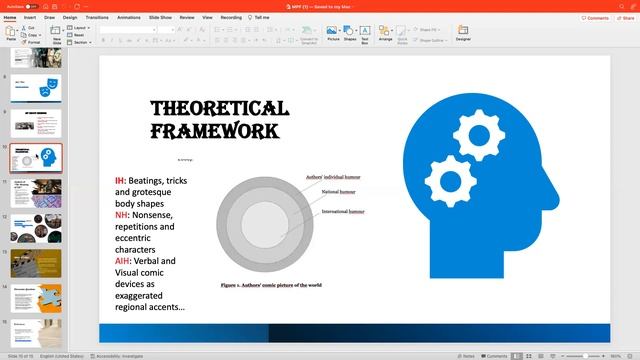The image size is (640, 360).
Task: Click the Arrange icon
Action: pyautogui.click(x=384, y=30)
